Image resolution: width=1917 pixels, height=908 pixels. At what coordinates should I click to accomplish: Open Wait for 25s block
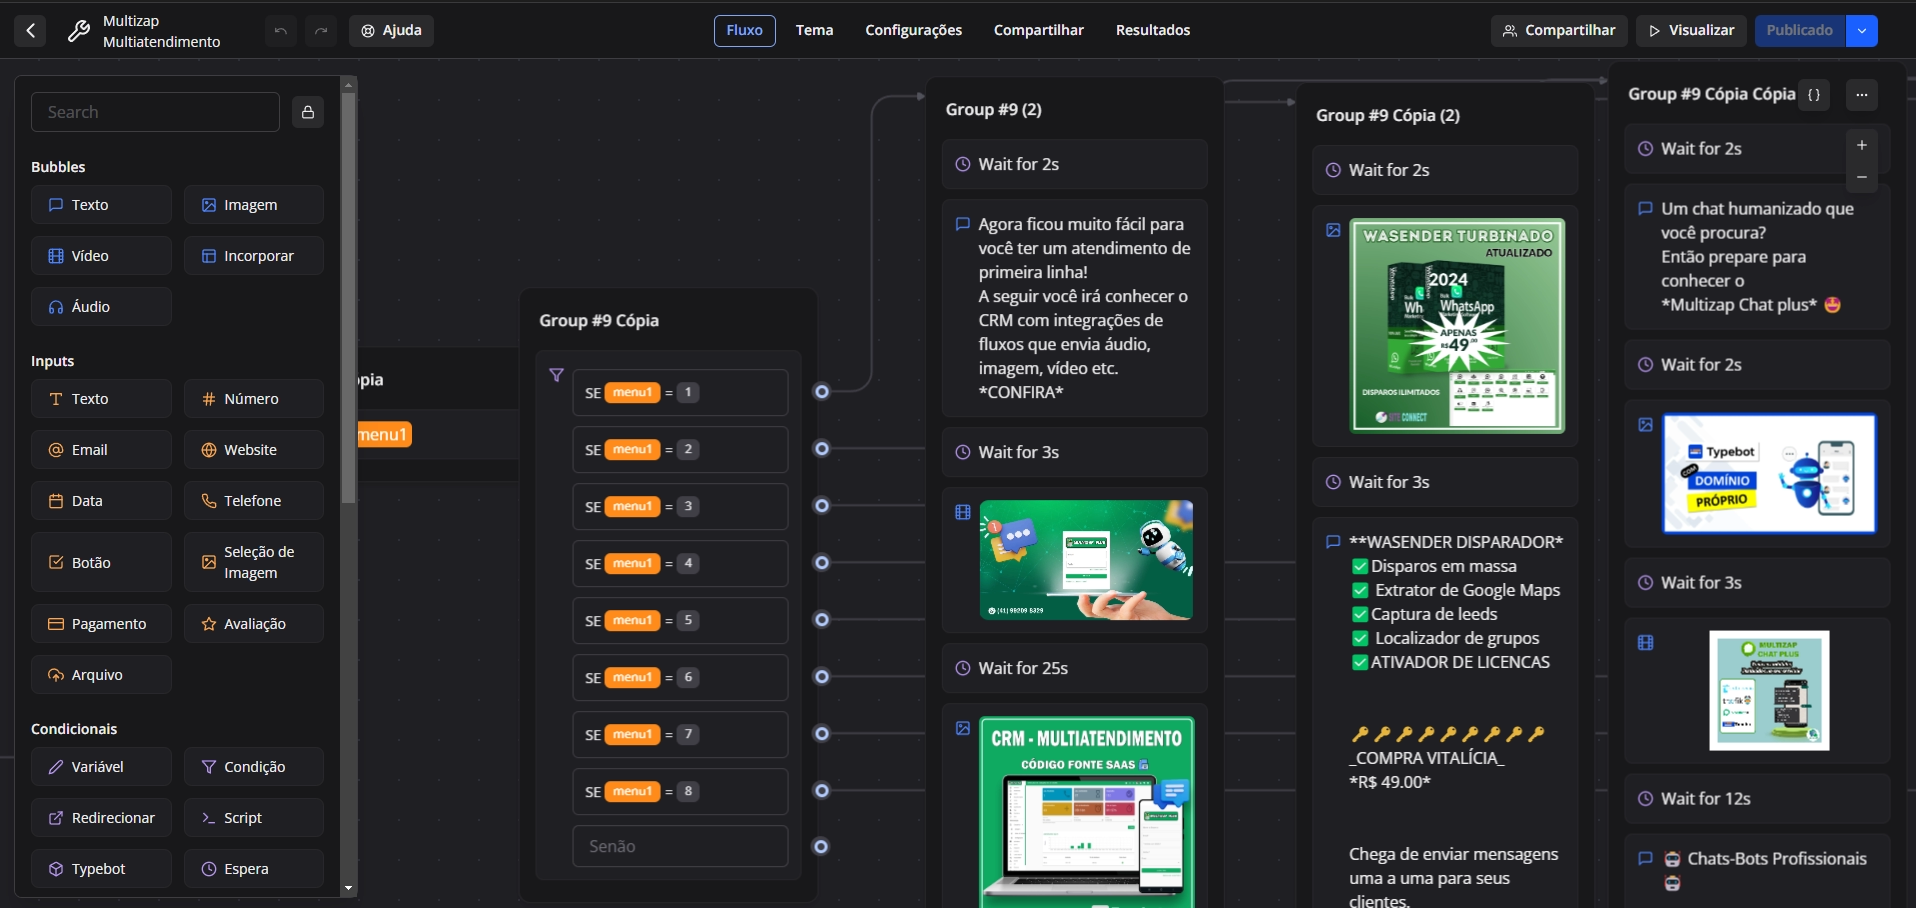pos(1075,668)
